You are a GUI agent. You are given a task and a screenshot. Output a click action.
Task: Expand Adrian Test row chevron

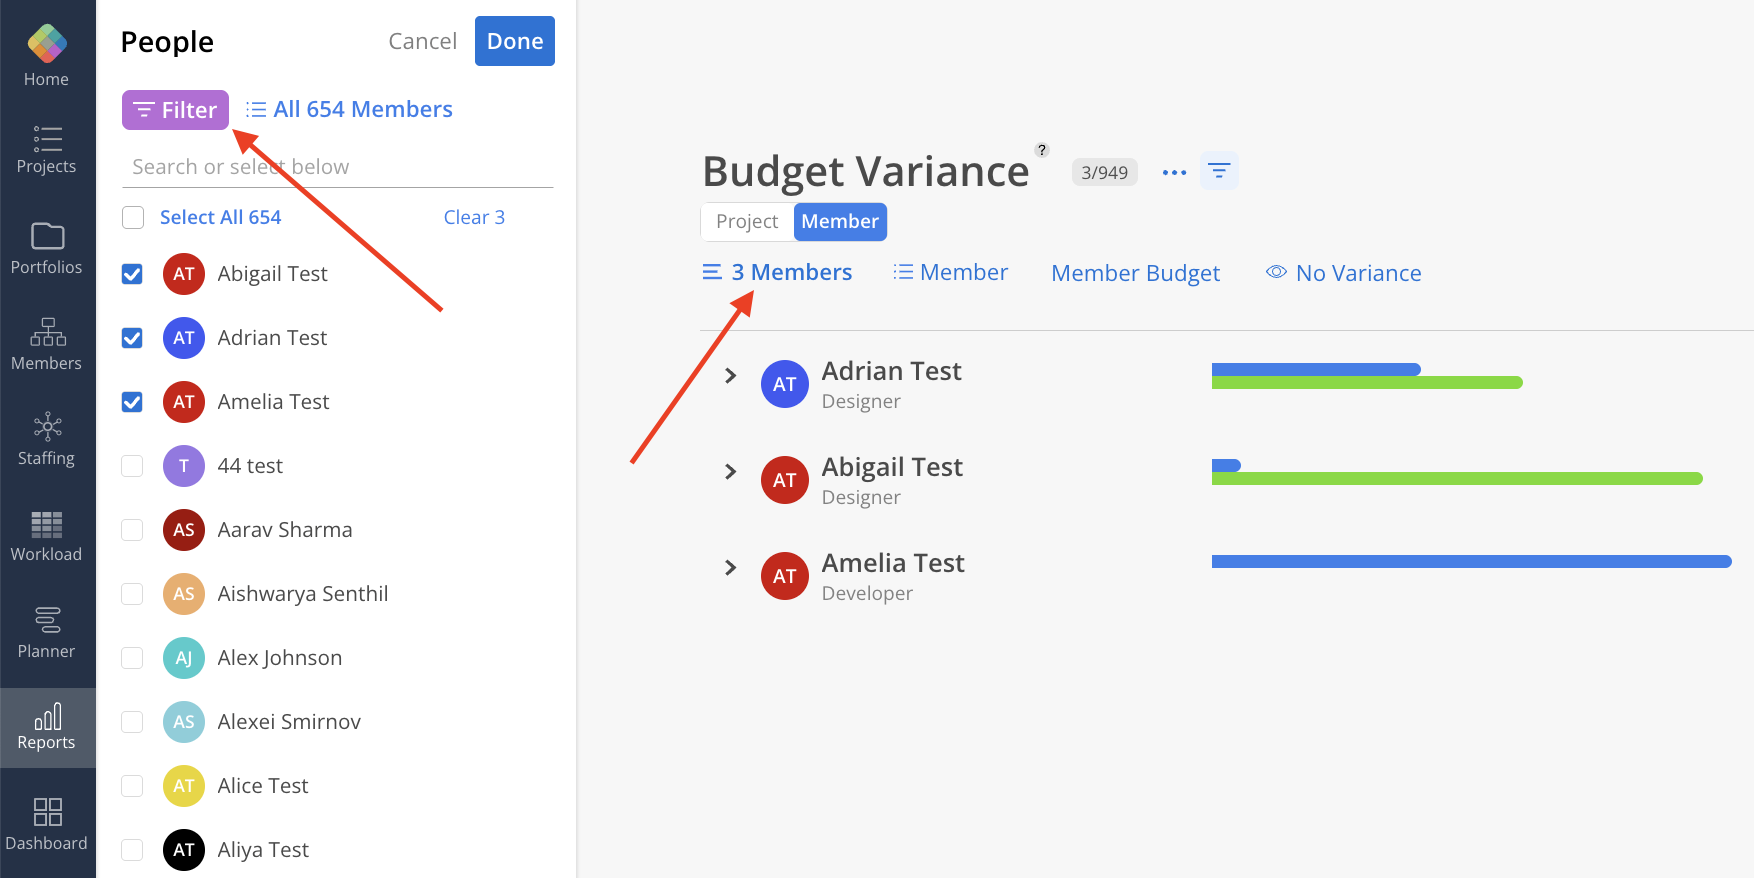pyautogui.click(x=730, y=375)
